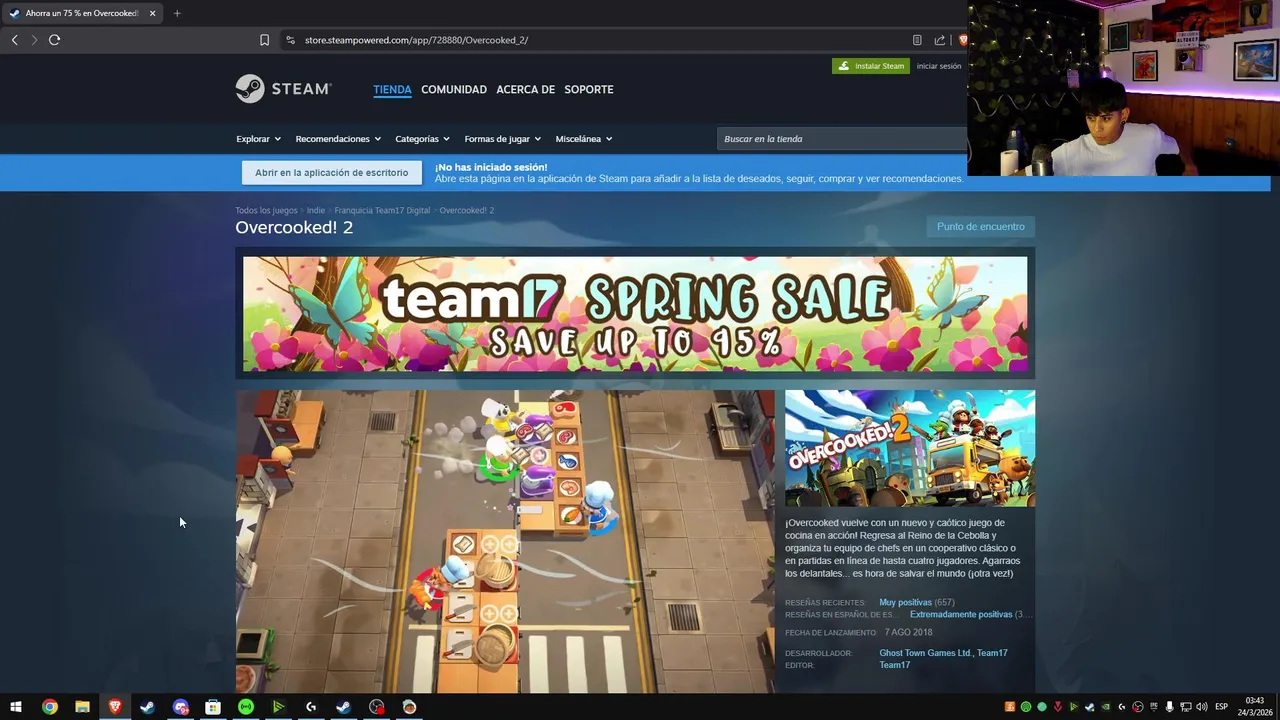Click the volume speaker icon in the tray
This screenshot has height=720, width=1280.
point(1201,707)
